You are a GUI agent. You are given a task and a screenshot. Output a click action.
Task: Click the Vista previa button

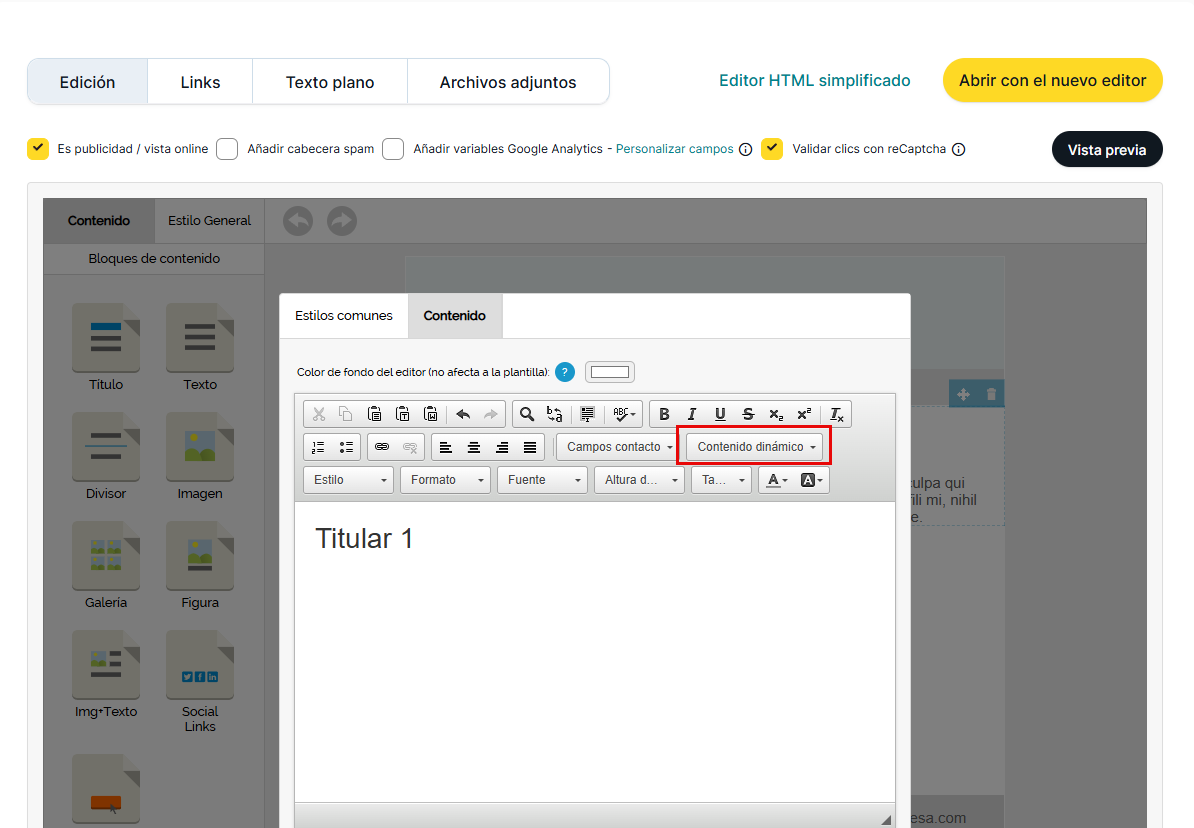coord(1107,150)
